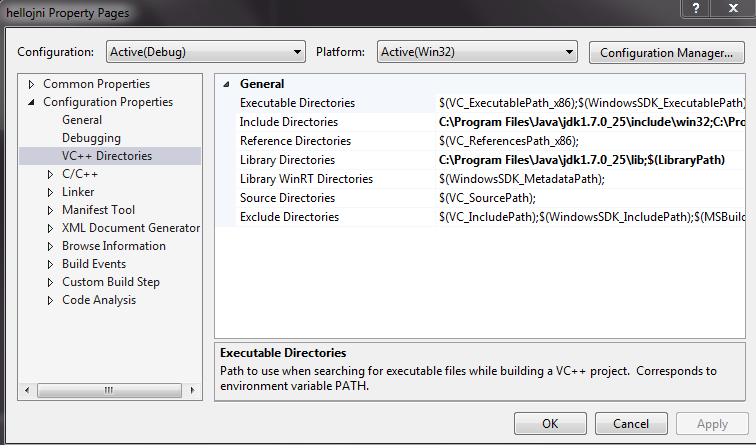Select the Debugging tree item
Viewport: 756px width, 445px height.
91,138
